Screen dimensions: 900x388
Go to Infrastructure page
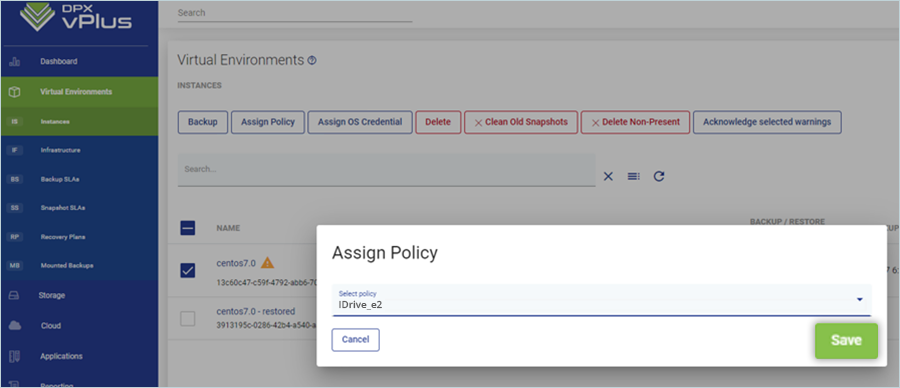pos(79,150)
